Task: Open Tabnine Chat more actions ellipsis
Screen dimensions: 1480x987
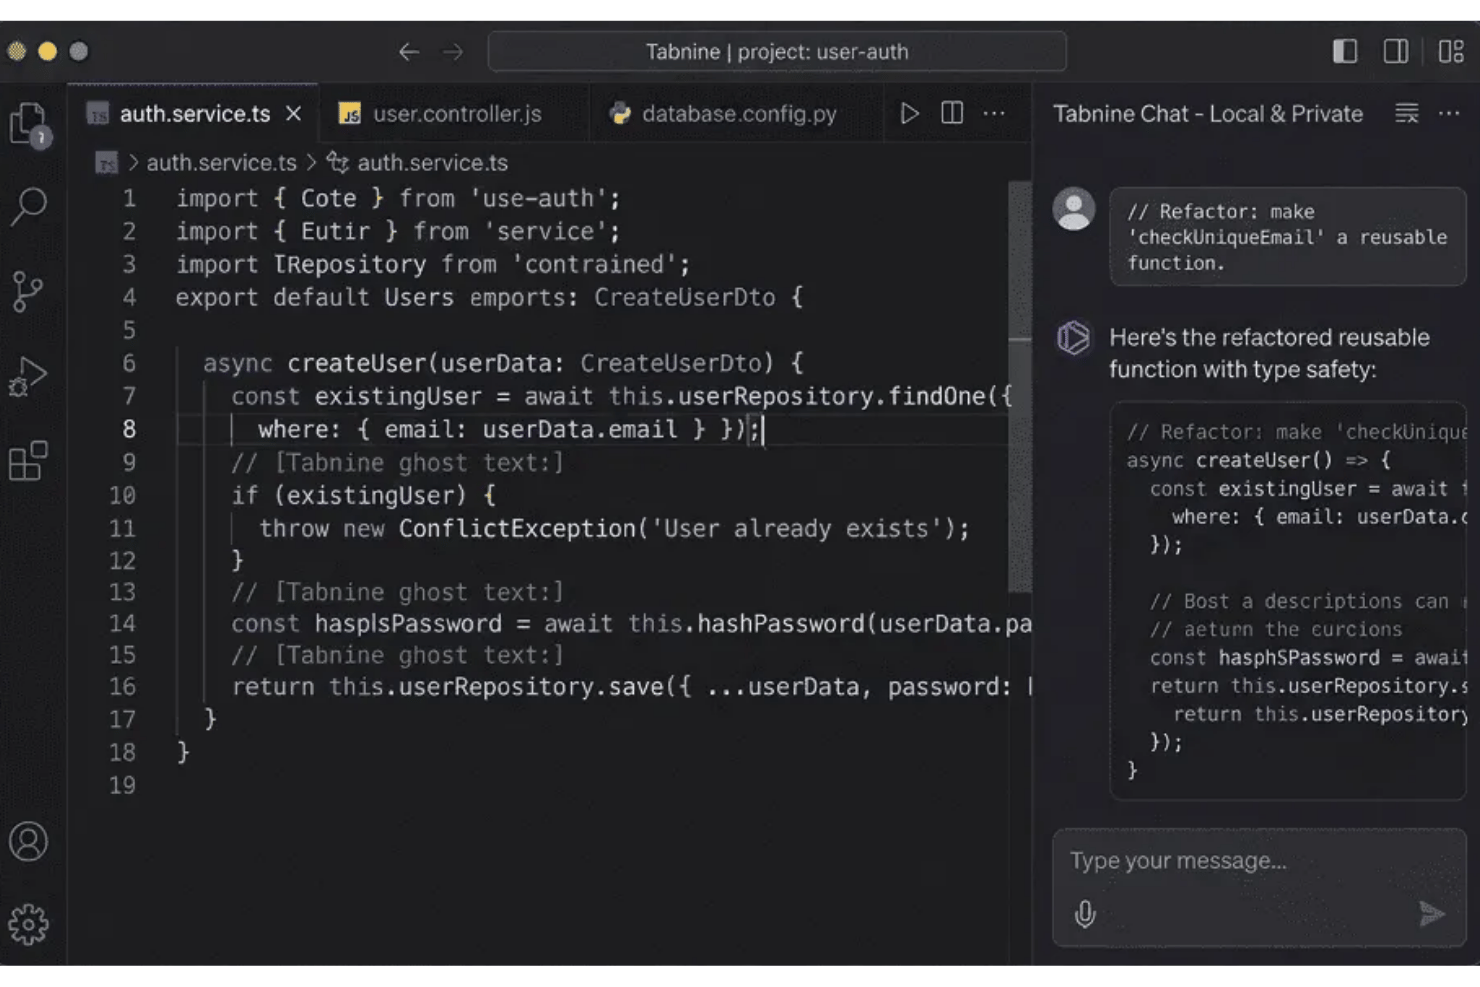Action: pyautogui.click(x=1449, y=114)
